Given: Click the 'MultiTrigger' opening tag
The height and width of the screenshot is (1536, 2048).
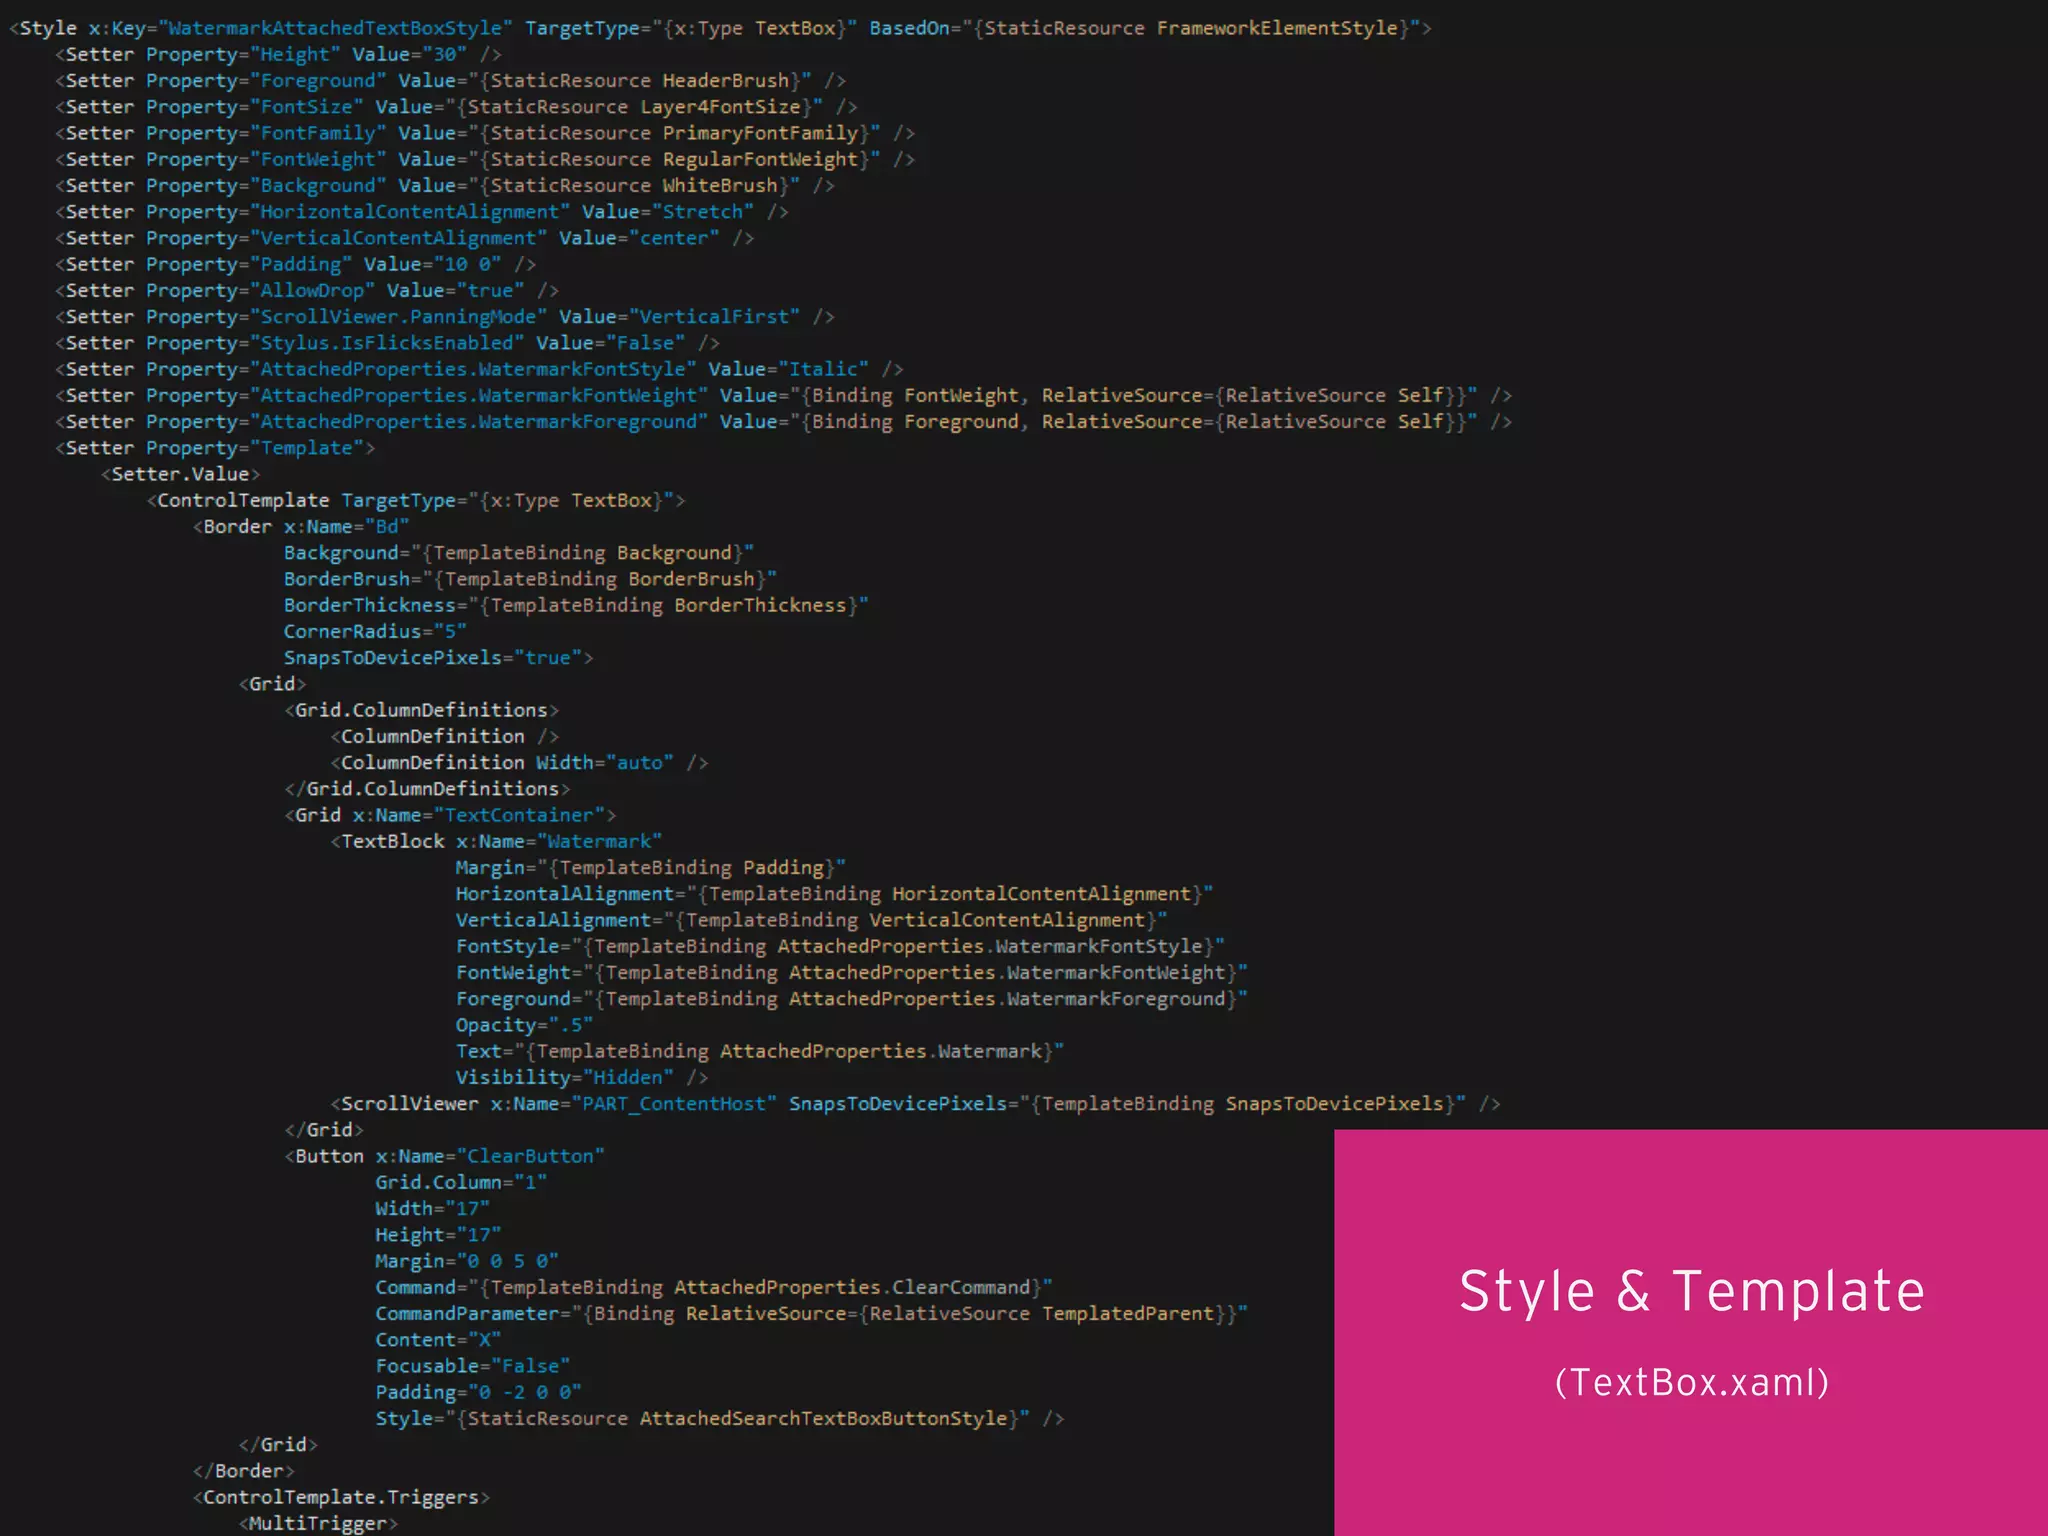Looking at the screenshot, I should pos(318,1523).
